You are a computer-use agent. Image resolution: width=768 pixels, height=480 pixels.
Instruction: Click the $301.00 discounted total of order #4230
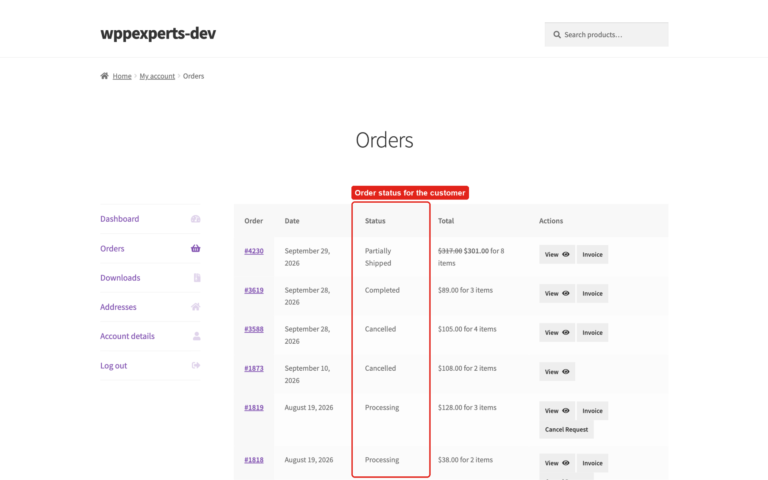point(476,251)
